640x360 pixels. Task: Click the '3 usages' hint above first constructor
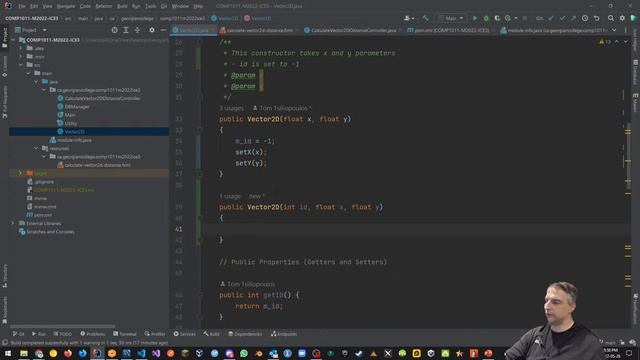tap(231, 108)
